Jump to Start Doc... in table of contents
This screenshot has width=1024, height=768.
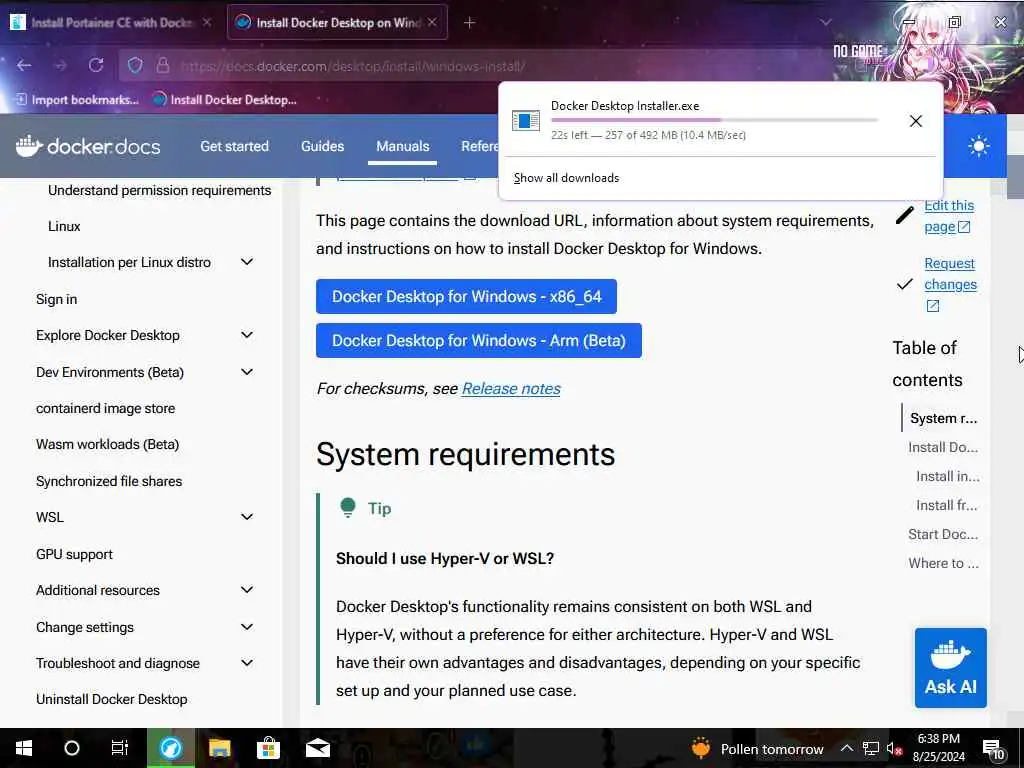coord(943,534)
